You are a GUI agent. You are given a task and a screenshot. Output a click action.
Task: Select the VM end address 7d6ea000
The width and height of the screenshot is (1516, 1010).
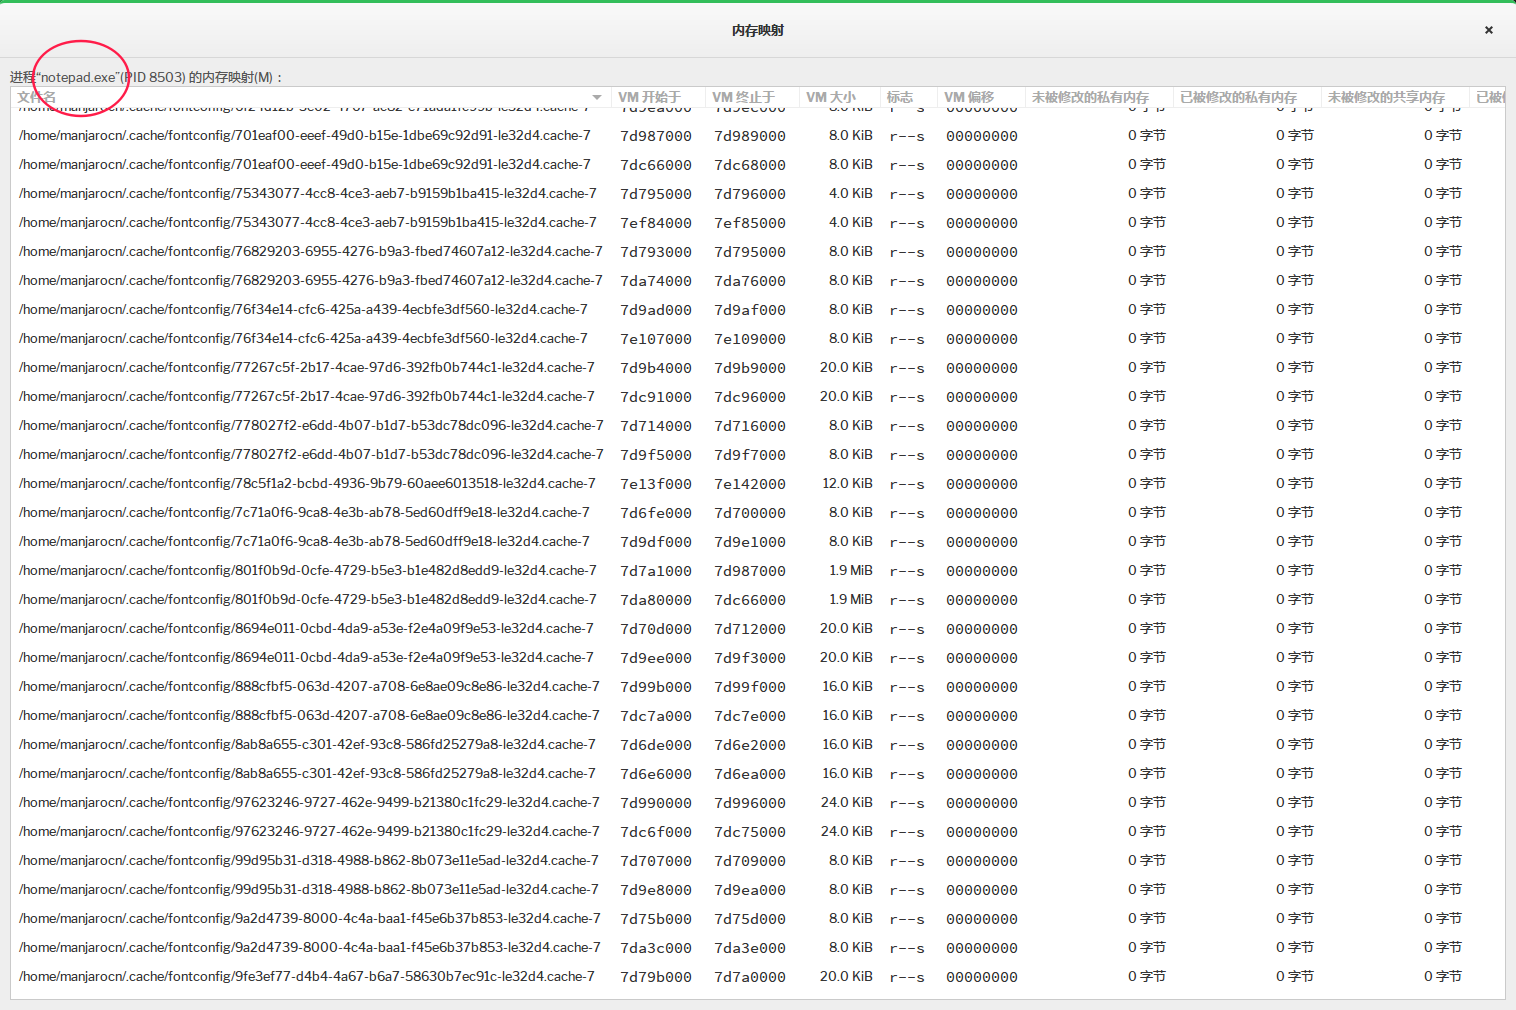[x=750, y=774]
